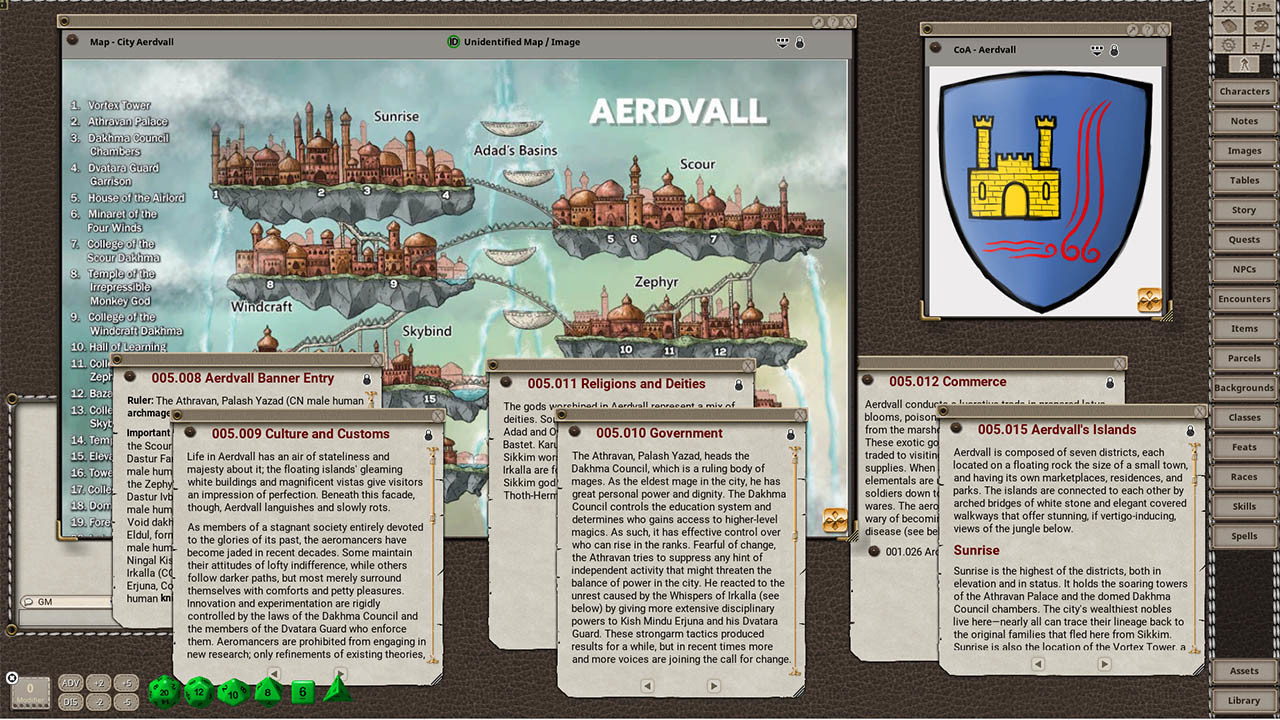Click the green d6 die
The width and height of the screenshot is (1280, 720).
303,691
